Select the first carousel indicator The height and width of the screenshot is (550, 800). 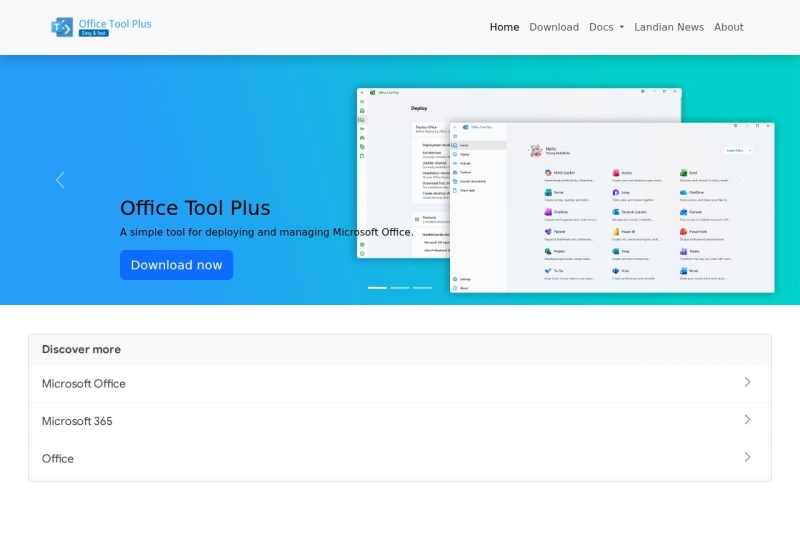click(x=378, y=288)
